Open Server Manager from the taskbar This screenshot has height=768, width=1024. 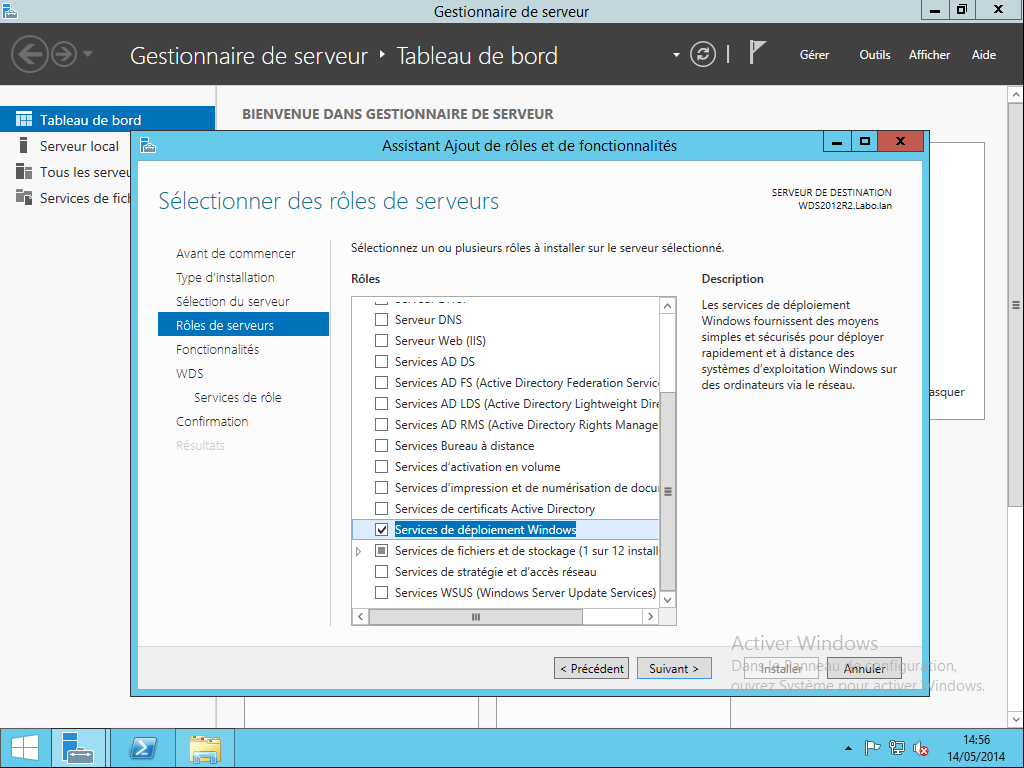click(78, 748)
